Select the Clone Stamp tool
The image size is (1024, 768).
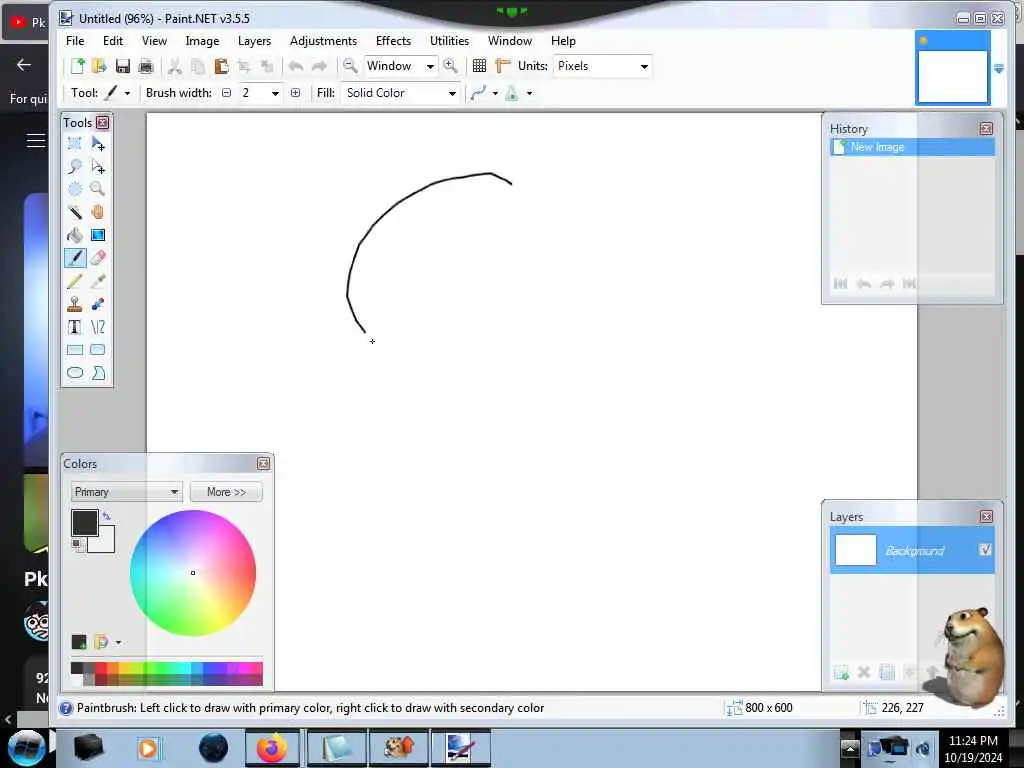pyautogui.click(x=74, y=304)
